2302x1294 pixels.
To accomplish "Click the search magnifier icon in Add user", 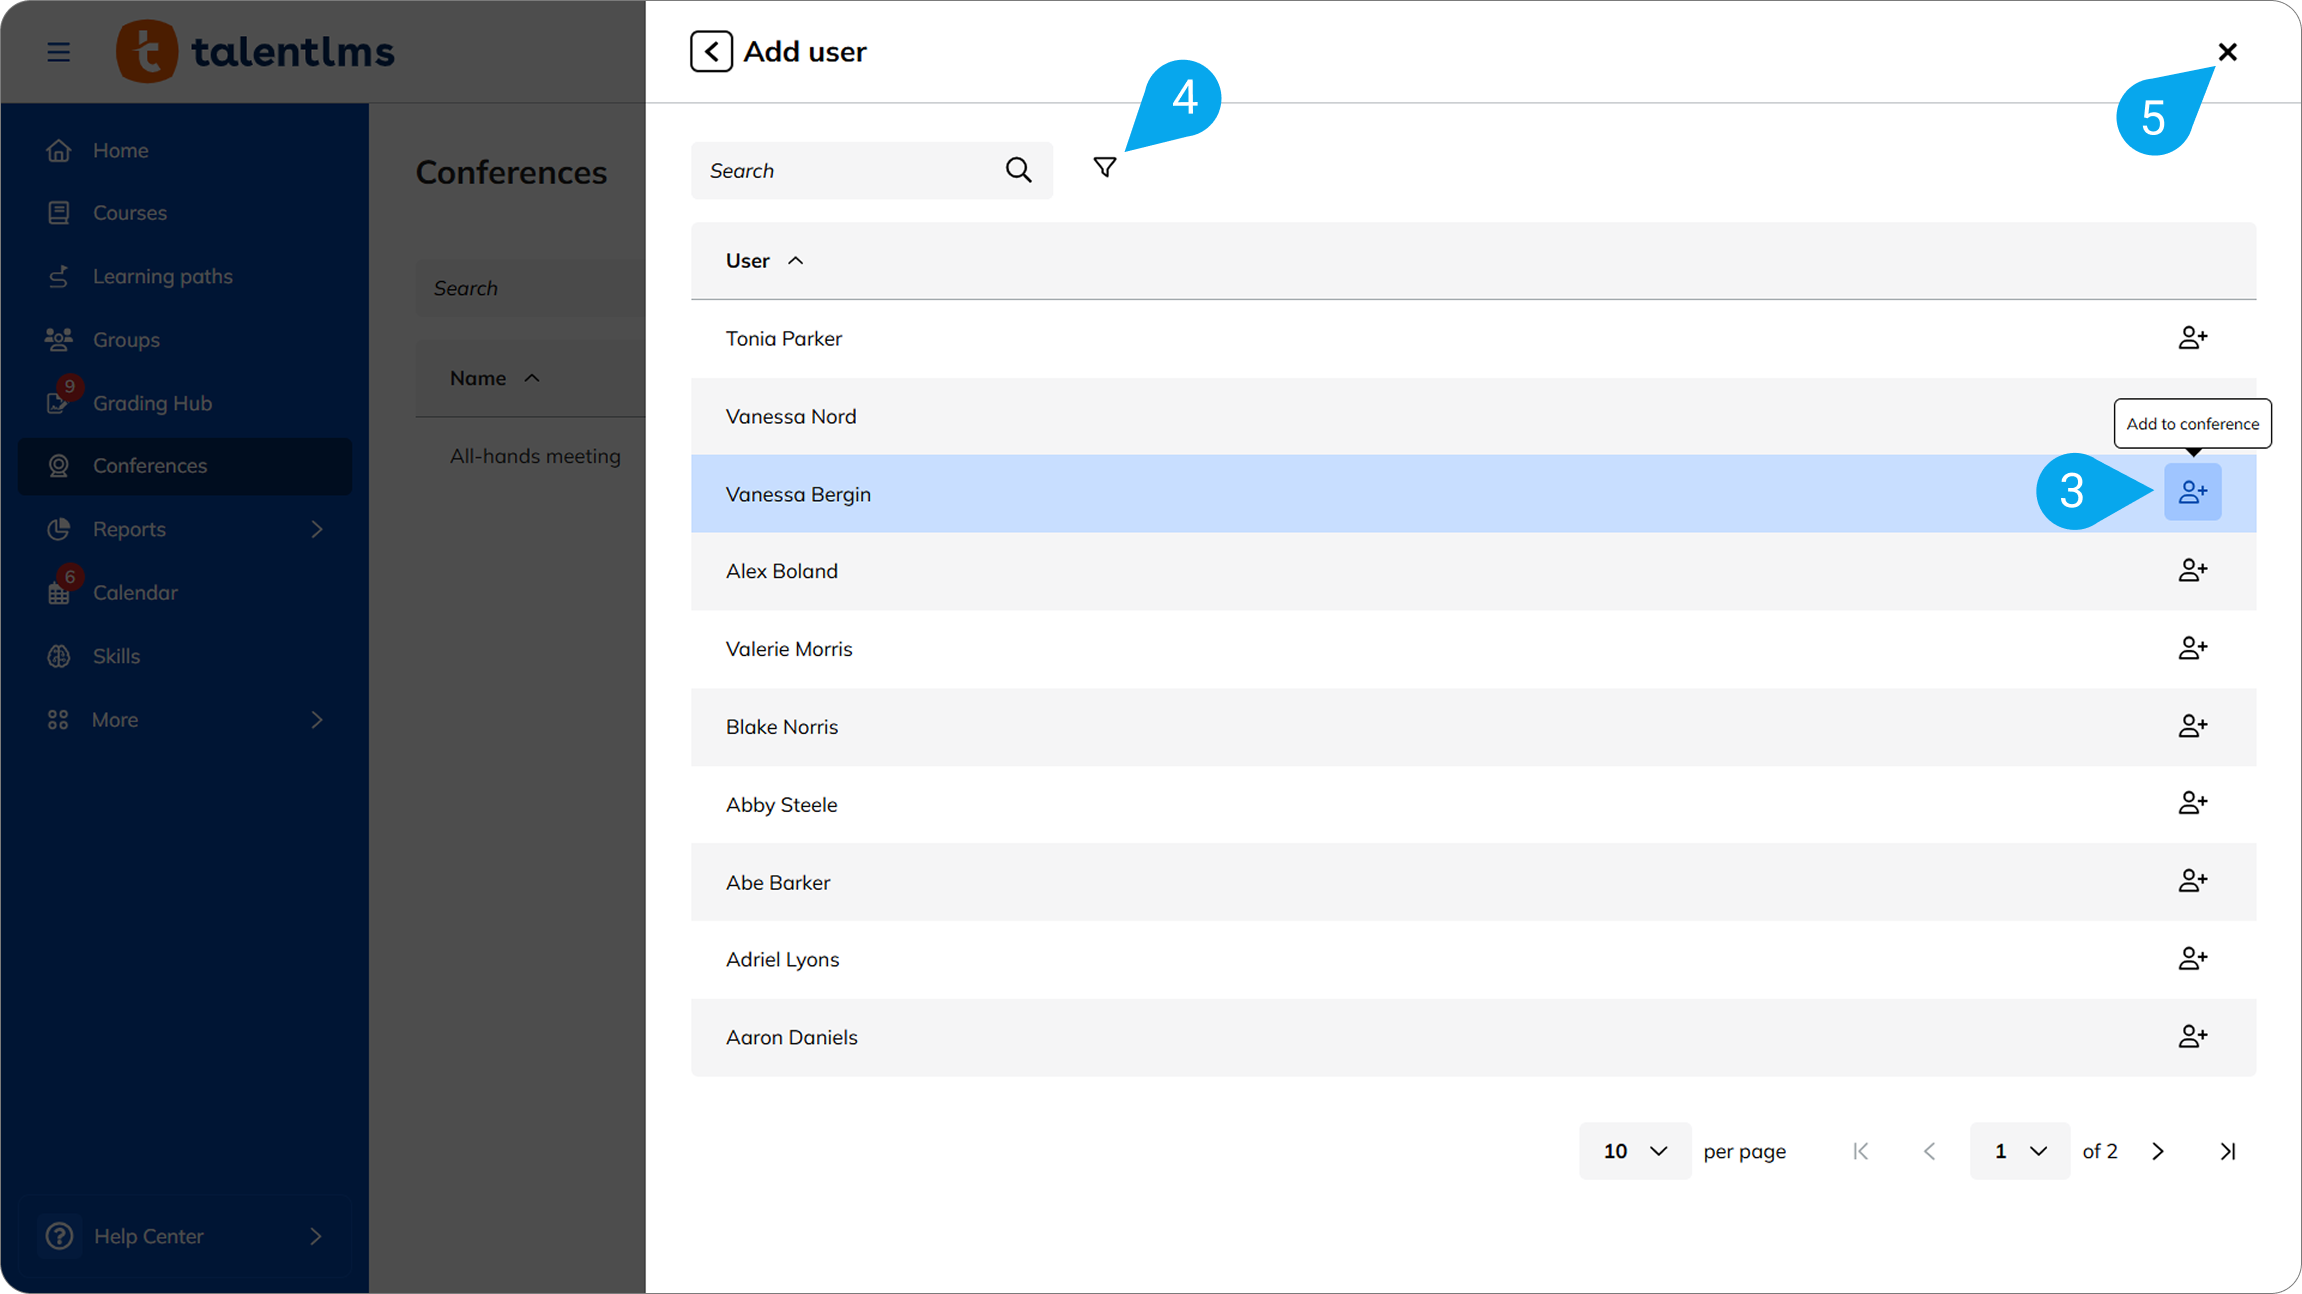I will pyautogui.click(x=1018, y=170).
